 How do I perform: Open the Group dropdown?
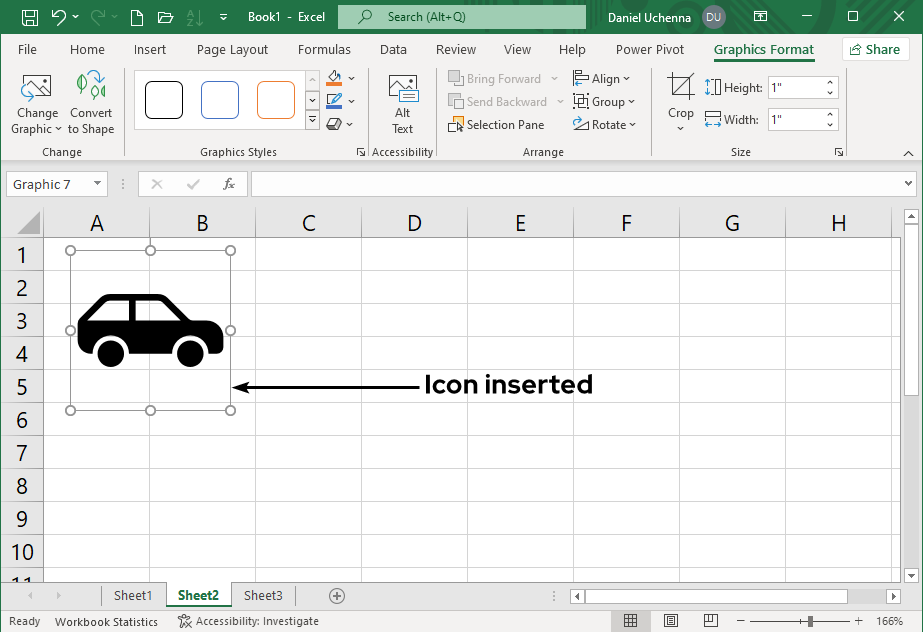tap(605, 101)
